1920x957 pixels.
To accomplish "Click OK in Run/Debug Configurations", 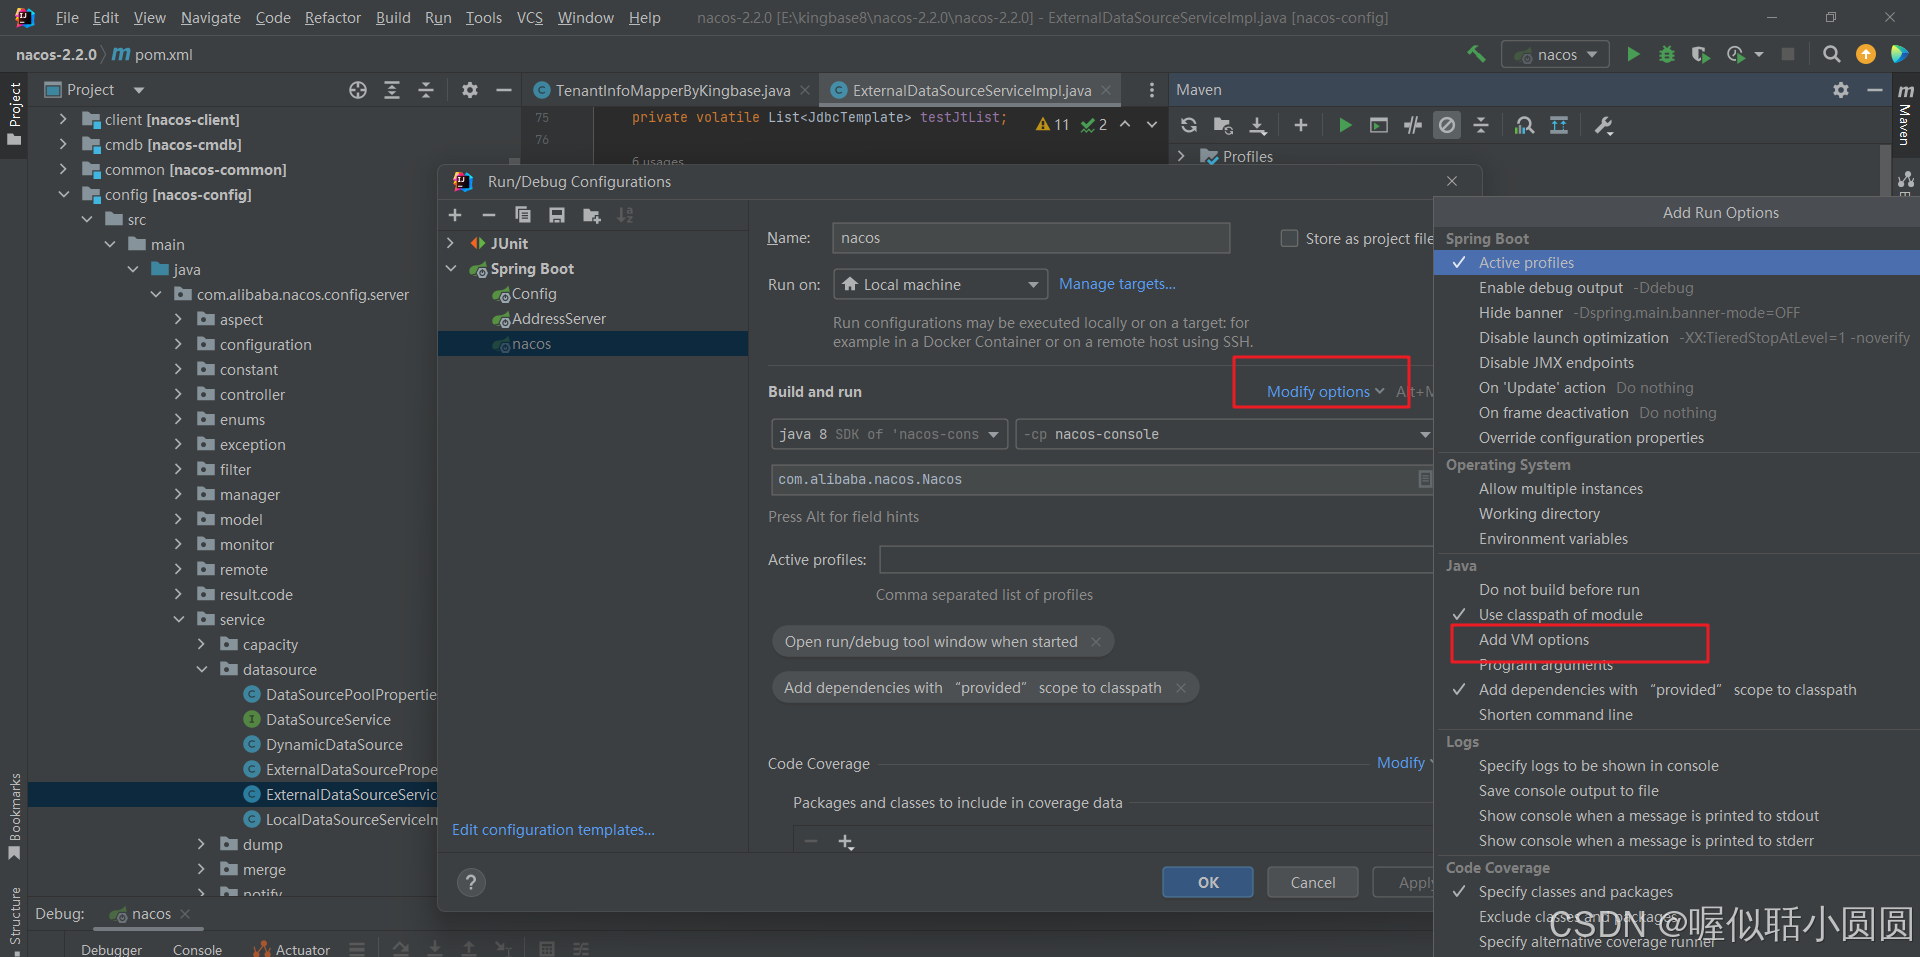I will pyautogui.click(x=1208, y=882).
